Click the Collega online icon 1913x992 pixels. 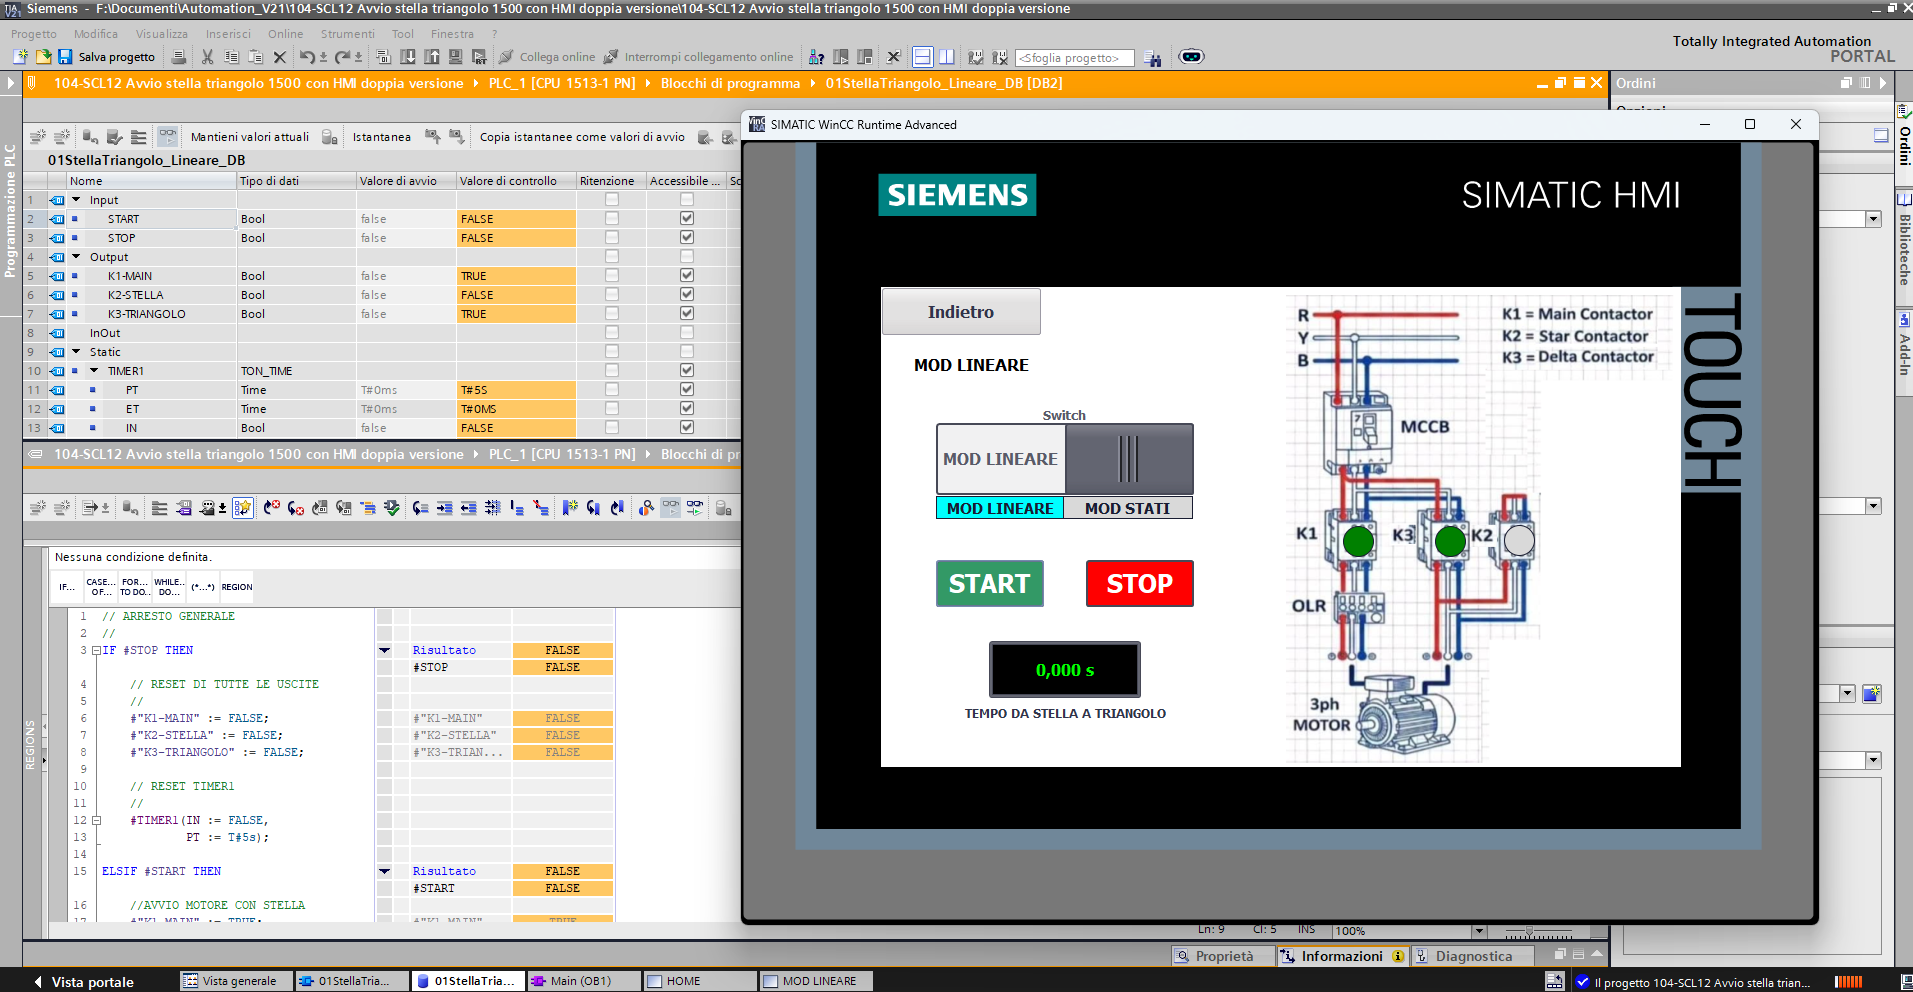(507, 57)
